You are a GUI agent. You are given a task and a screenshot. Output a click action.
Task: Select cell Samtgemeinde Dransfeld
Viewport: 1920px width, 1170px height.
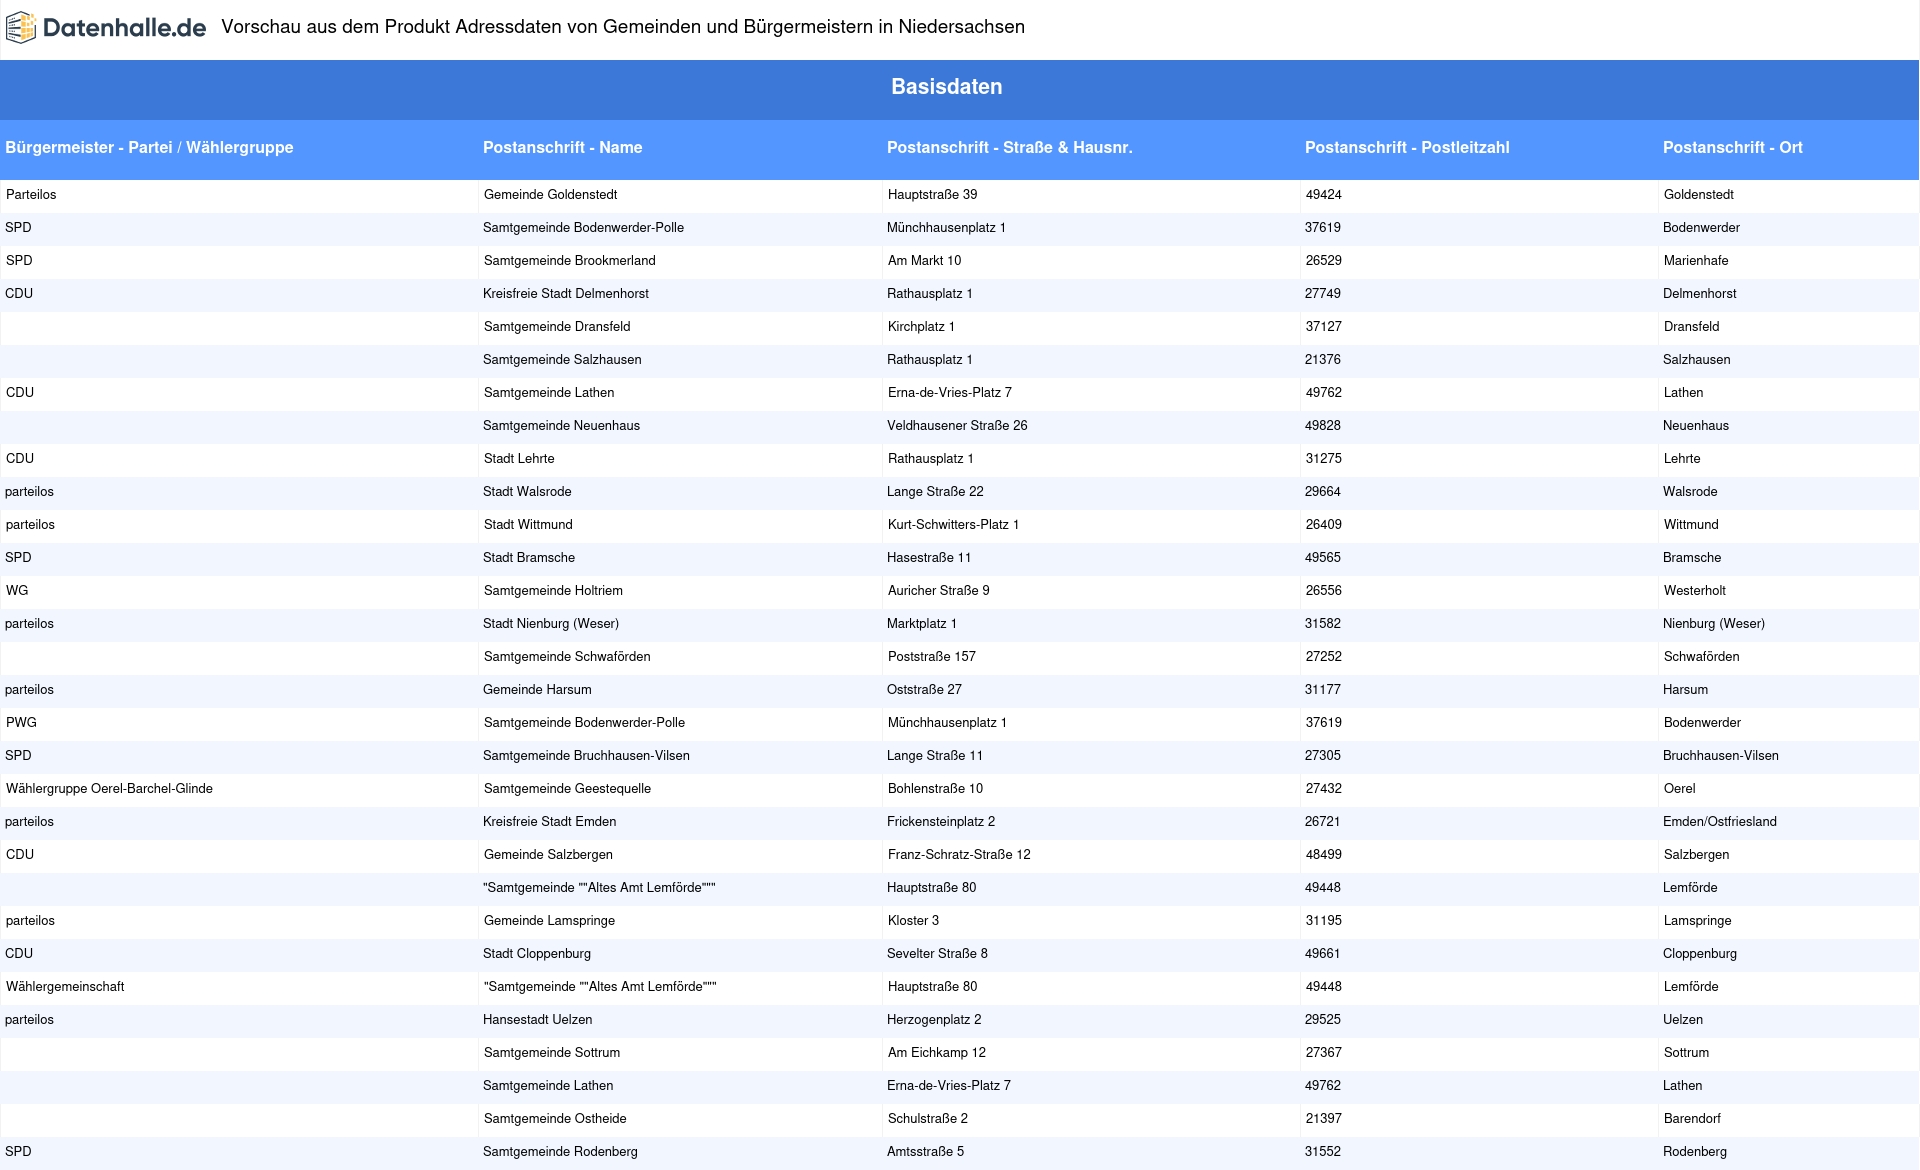[556, 327]
